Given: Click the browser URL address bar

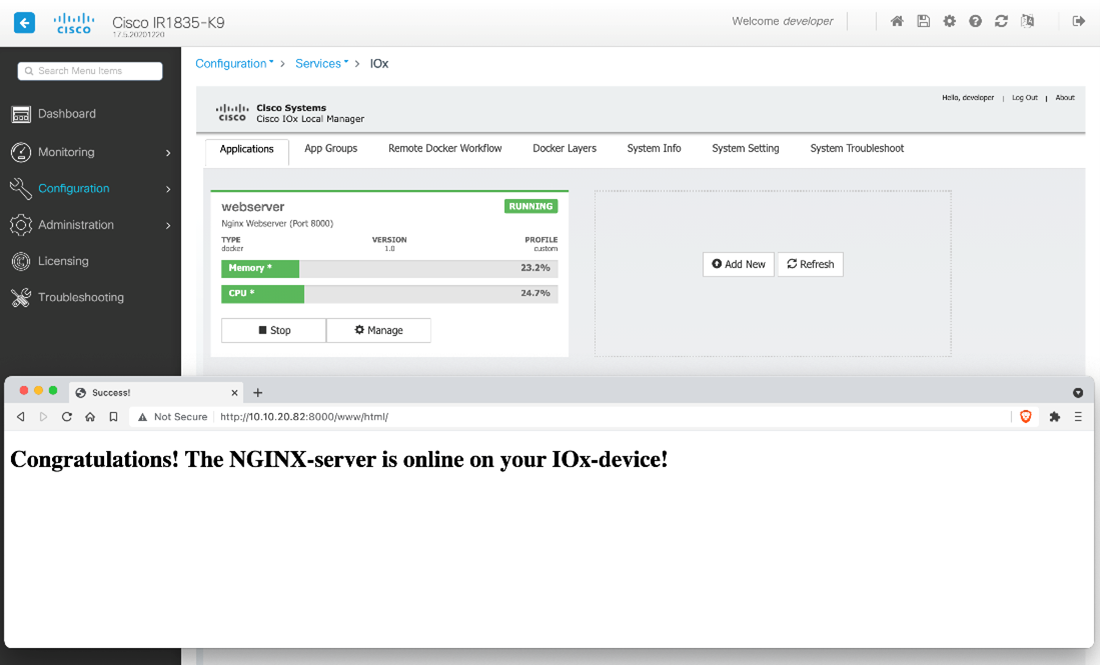Looking at the screenshot, I should click(x=600, y=417).
